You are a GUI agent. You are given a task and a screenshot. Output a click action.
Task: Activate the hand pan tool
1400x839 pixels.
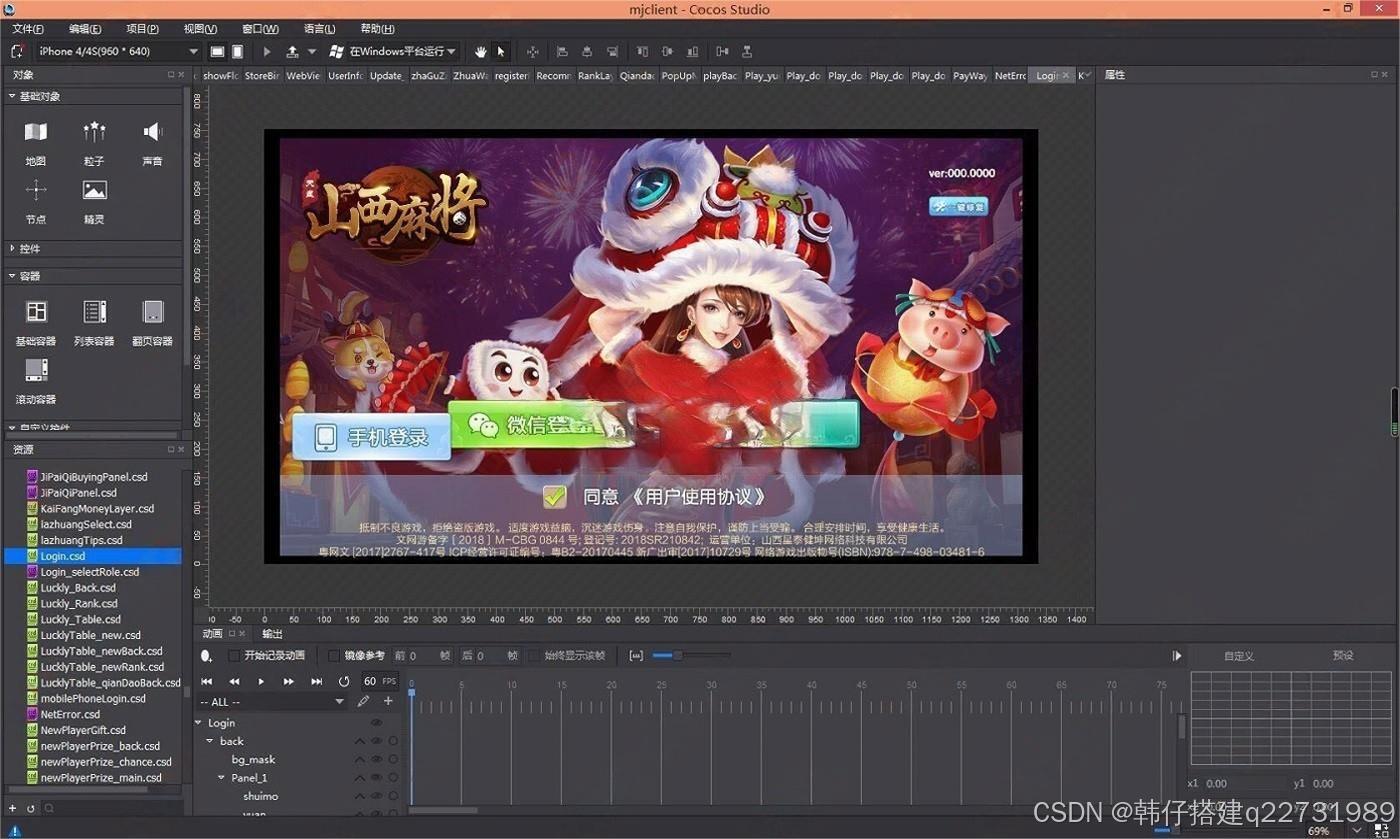(480, 51)
